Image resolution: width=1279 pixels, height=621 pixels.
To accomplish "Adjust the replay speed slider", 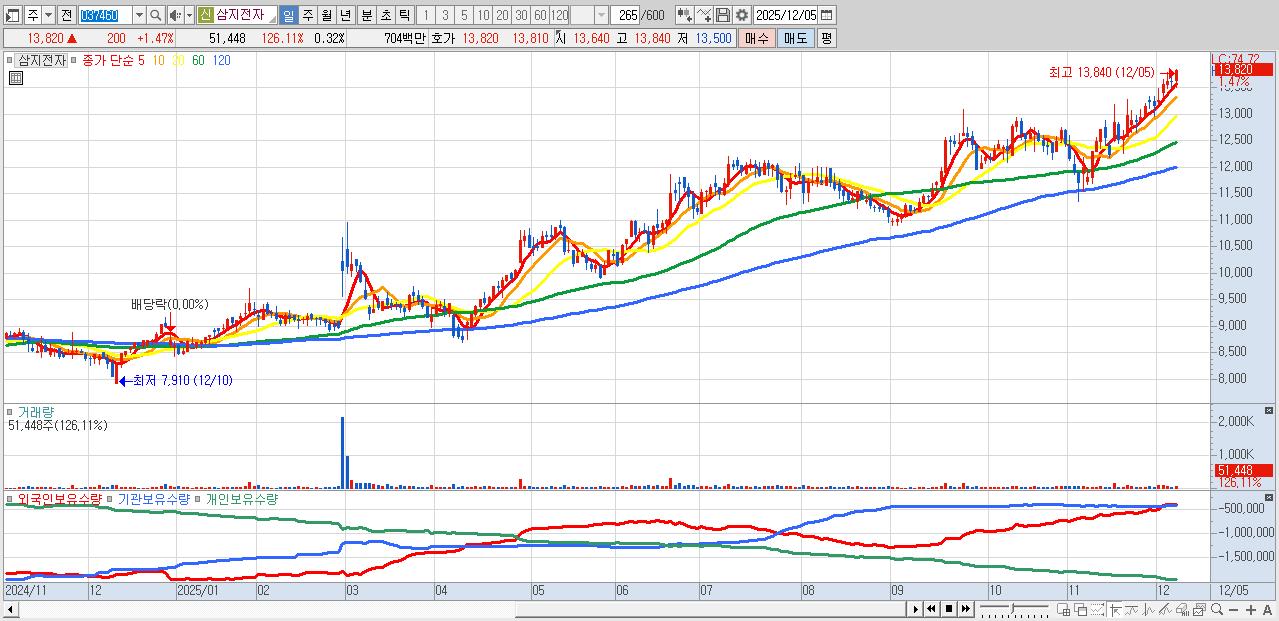I will [1014, 609].
